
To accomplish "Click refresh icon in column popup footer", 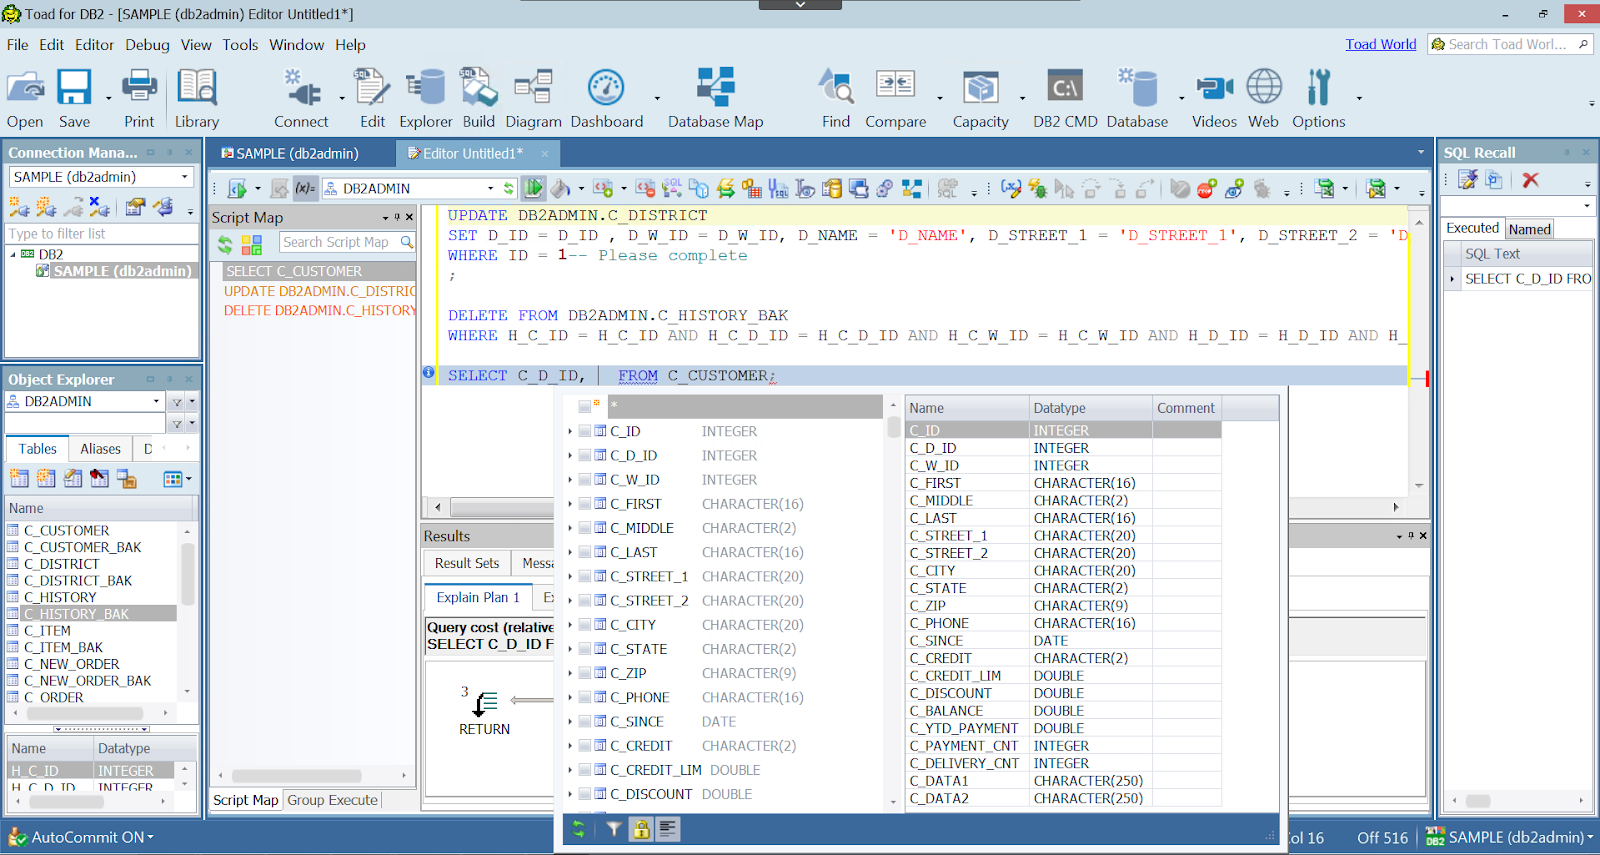I will tap(578, 829).
